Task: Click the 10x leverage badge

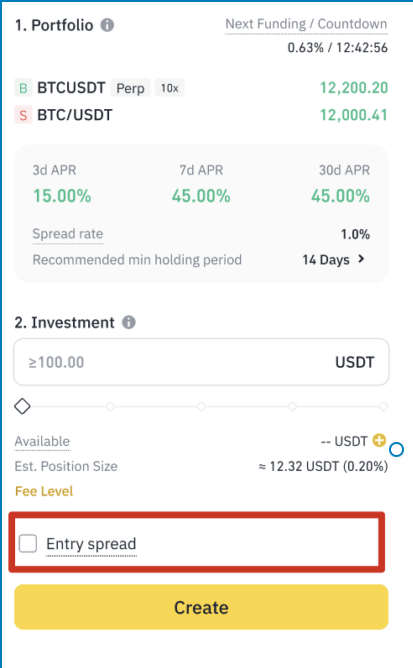Action: pyautogui.click(x=169, y=88)
